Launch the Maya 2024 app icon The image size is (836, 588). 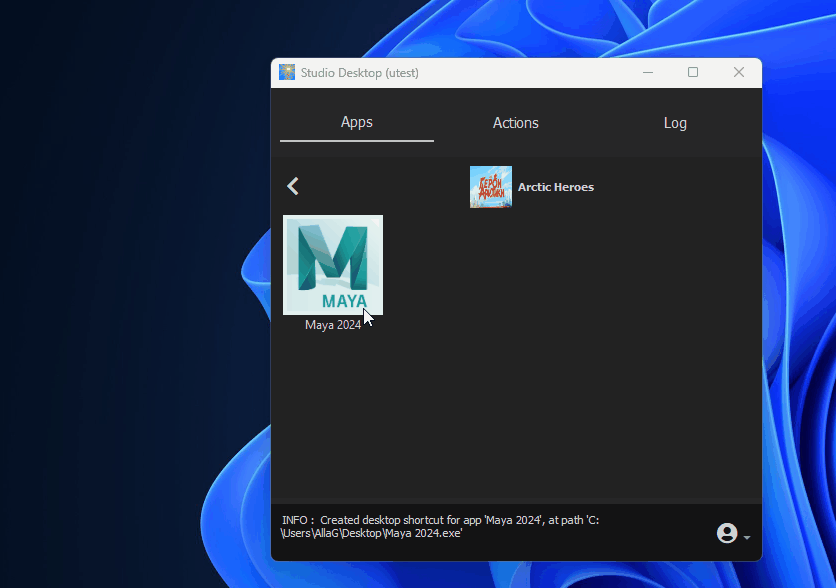(x=332, y=265)
